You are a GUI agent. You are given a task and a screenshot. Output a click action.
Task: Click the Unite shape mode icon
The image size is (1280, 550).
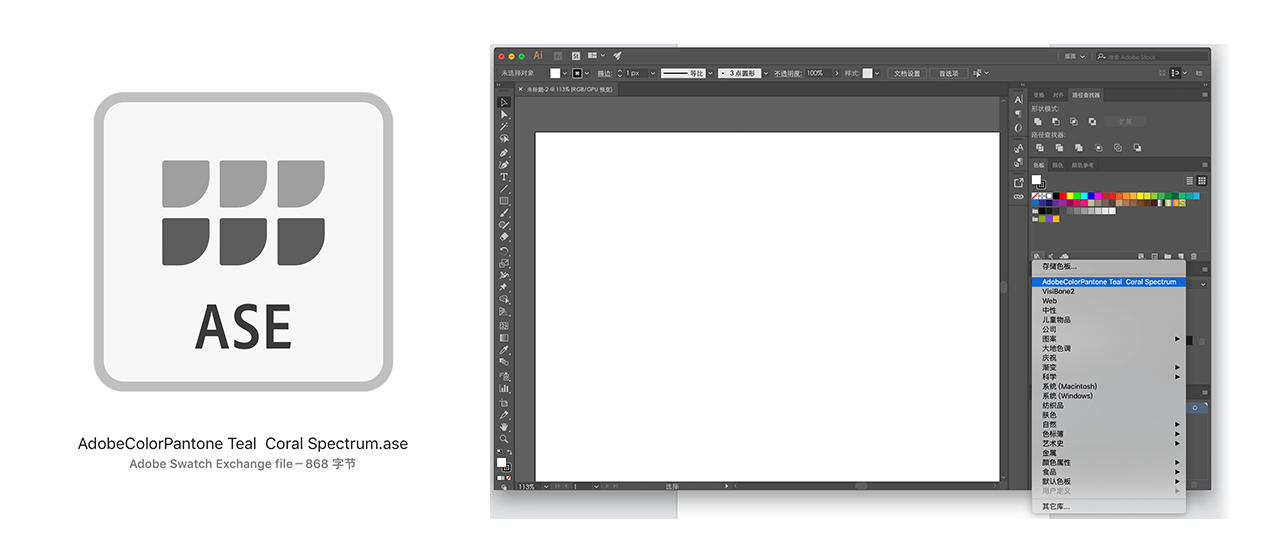(x=1039, y=121)
